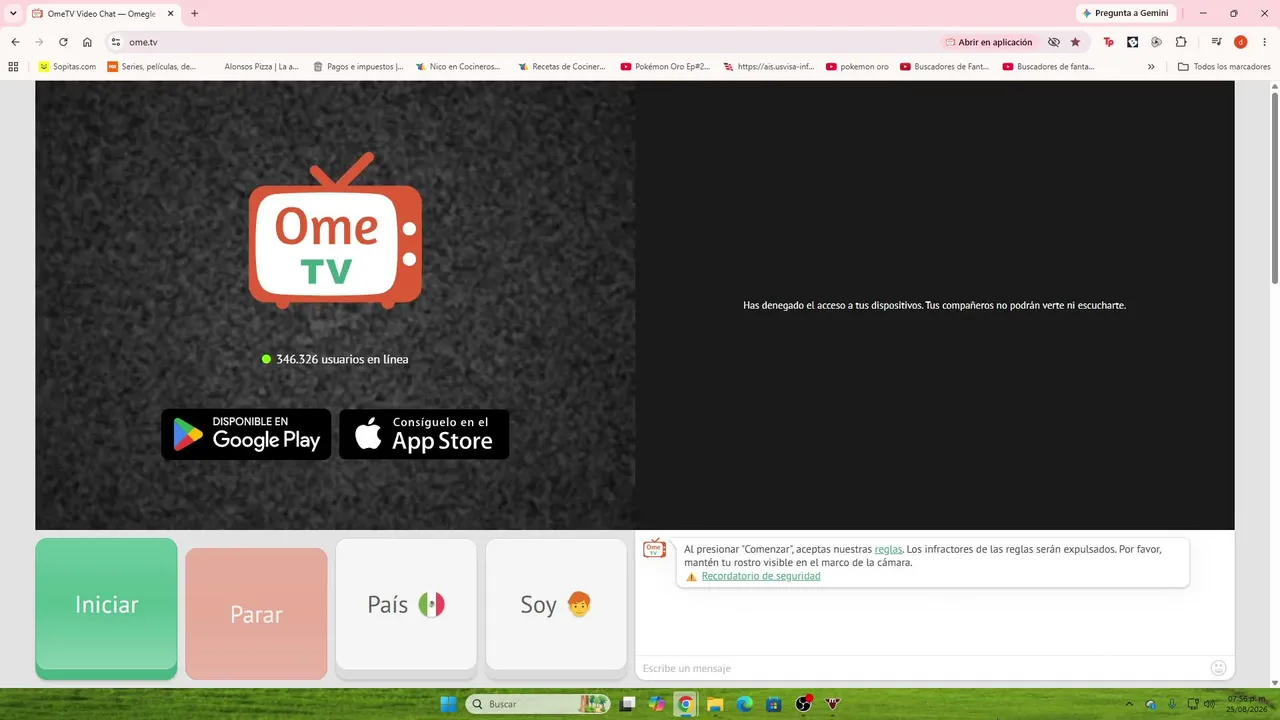
Task: Open the Series, películas bookmark
Action: (152, 67)
